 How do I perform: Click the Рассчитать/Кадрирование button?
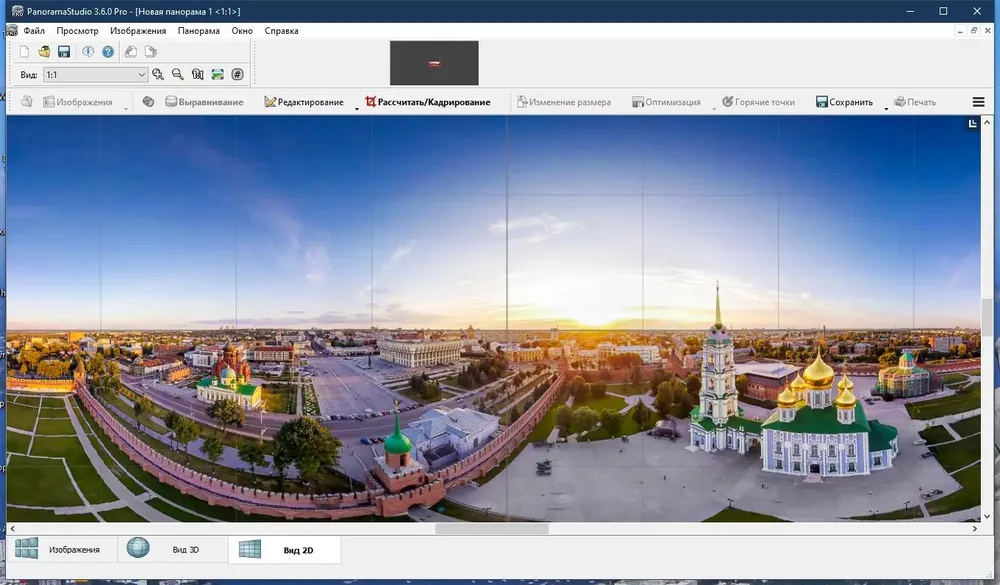pyautogui.click(x=427, y=102)
